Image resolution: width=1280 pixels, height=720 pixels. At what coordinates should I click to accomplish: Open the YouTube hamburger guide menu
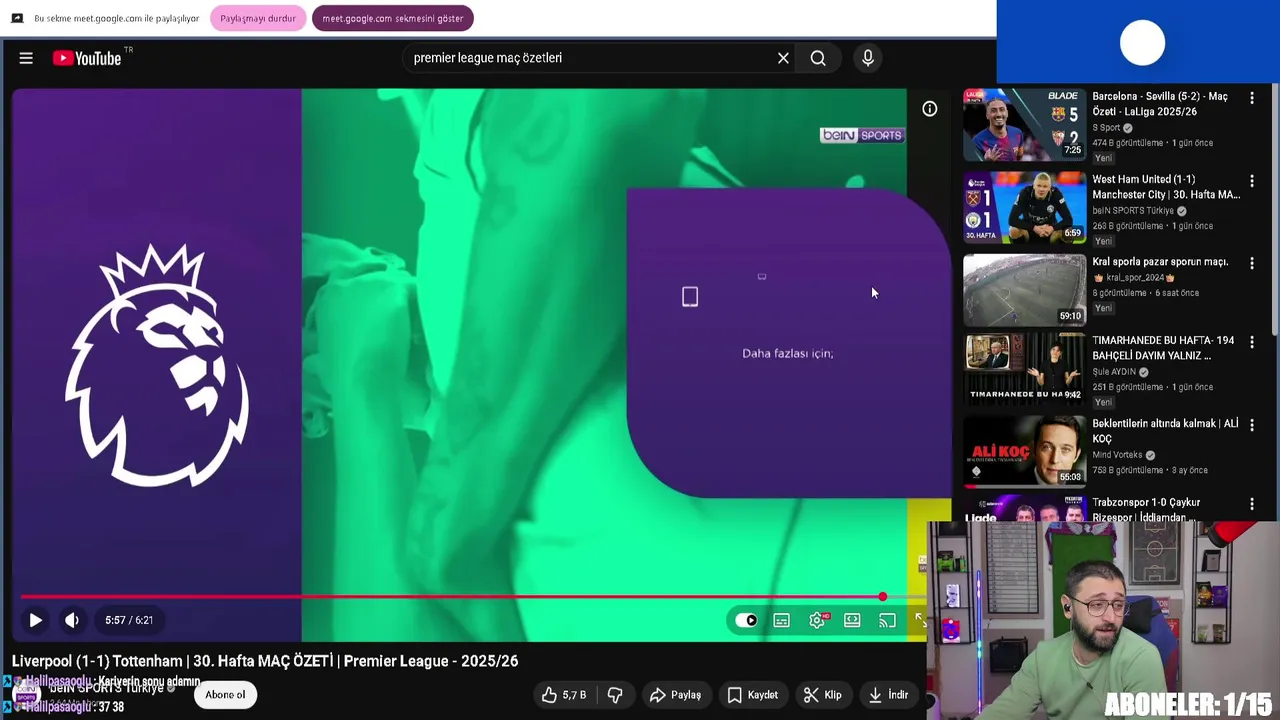tap(26, 58)
